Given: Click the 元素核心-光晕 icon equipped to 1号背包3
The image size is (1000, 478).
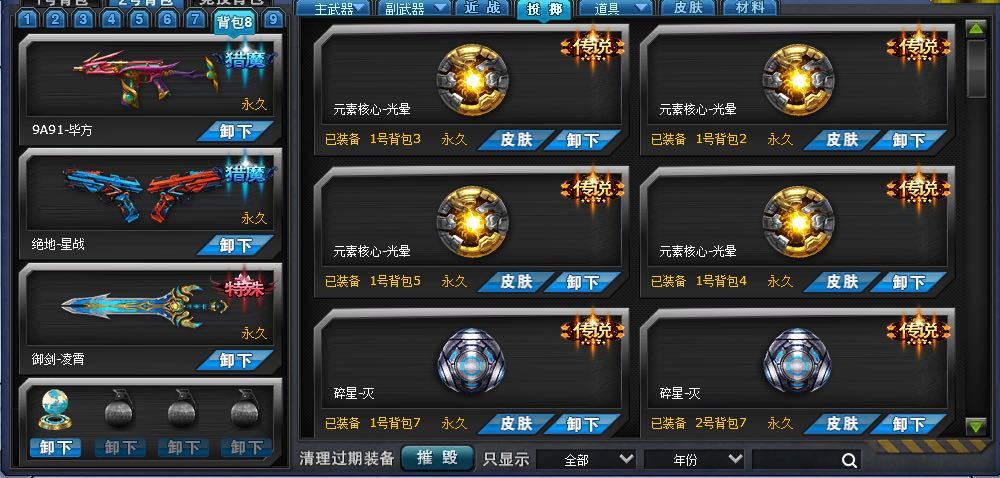Looking at the screenshot, I should point(472,79).
